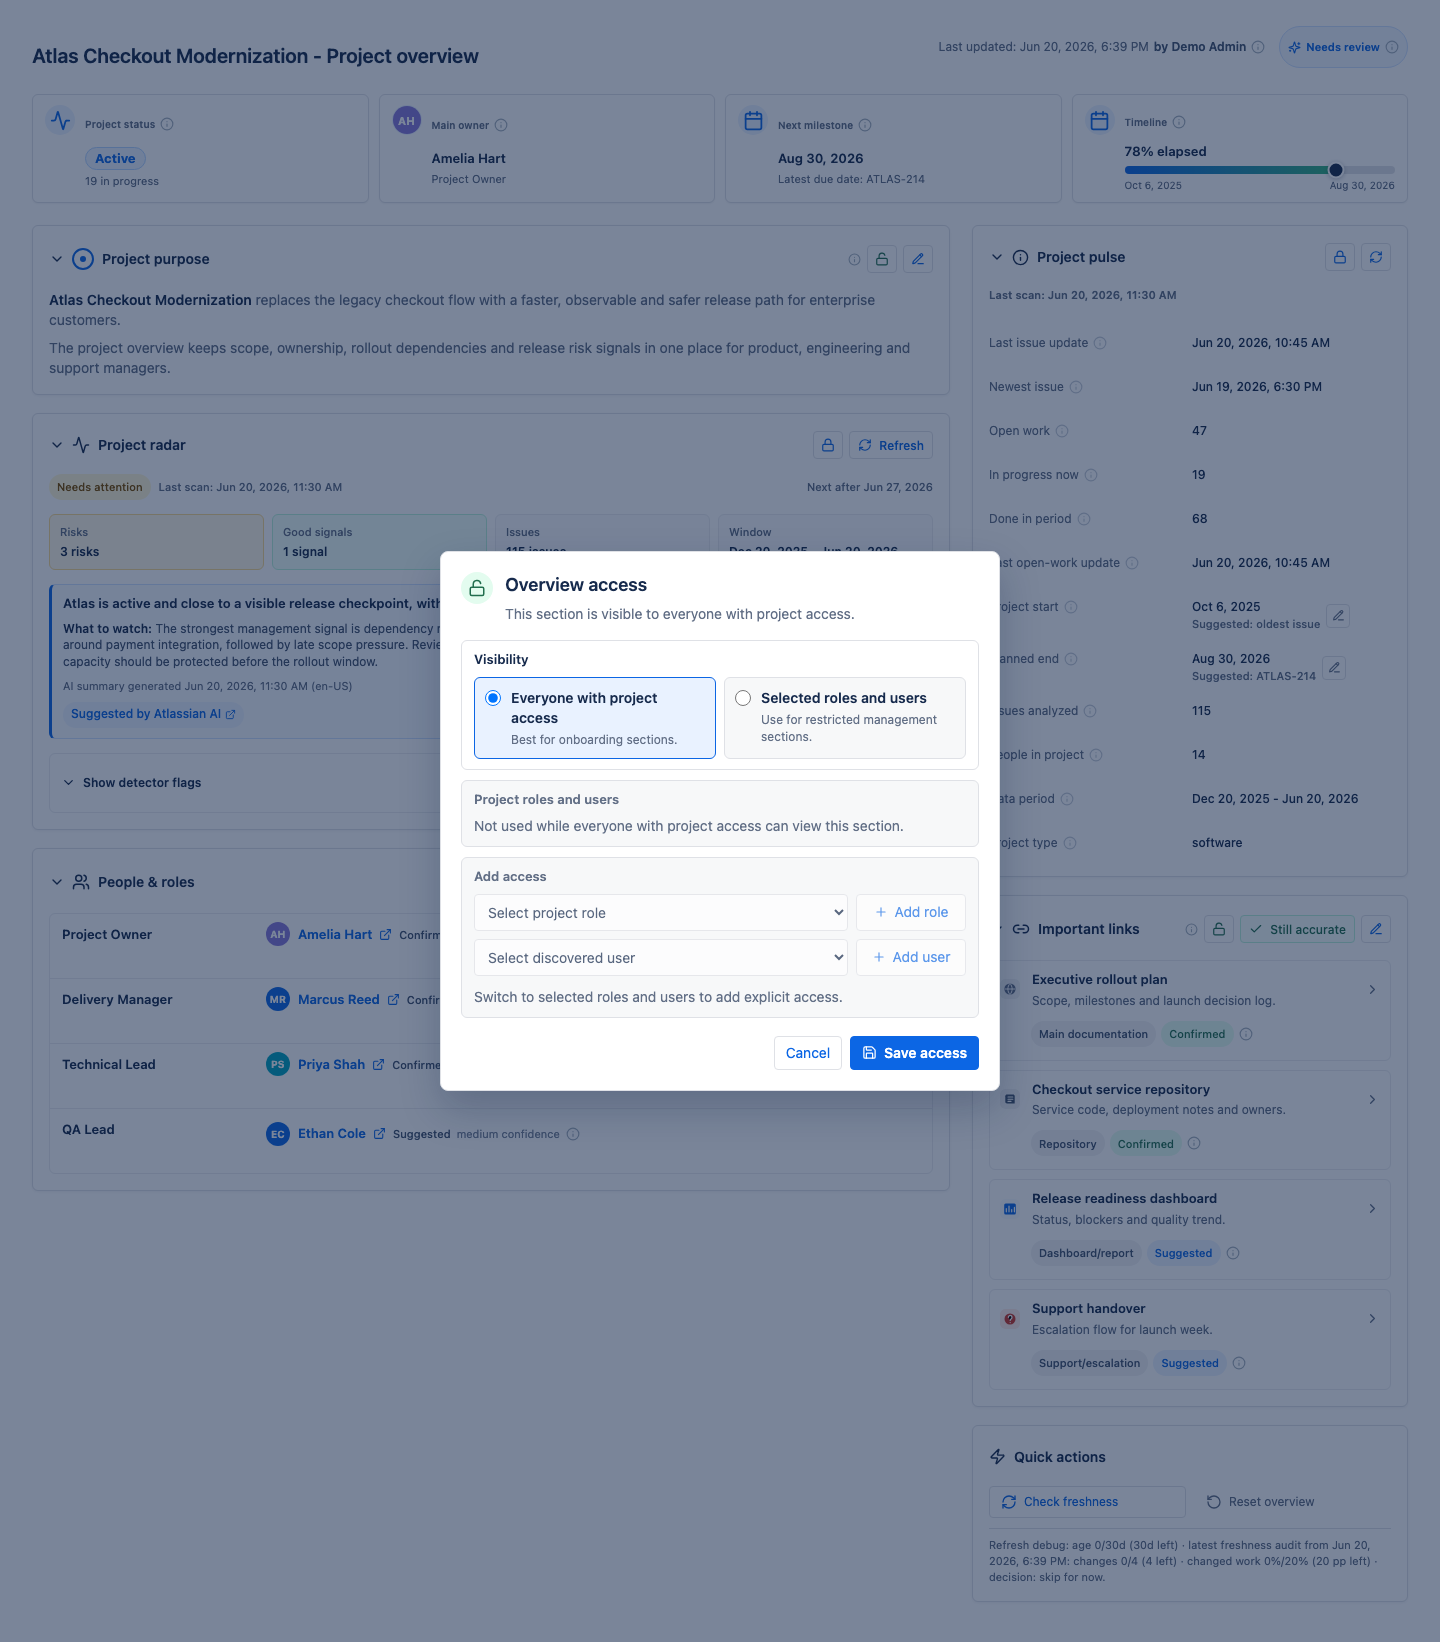
Task: Click info icon next to Last issue update
Action: click(x=1100, y=343)
